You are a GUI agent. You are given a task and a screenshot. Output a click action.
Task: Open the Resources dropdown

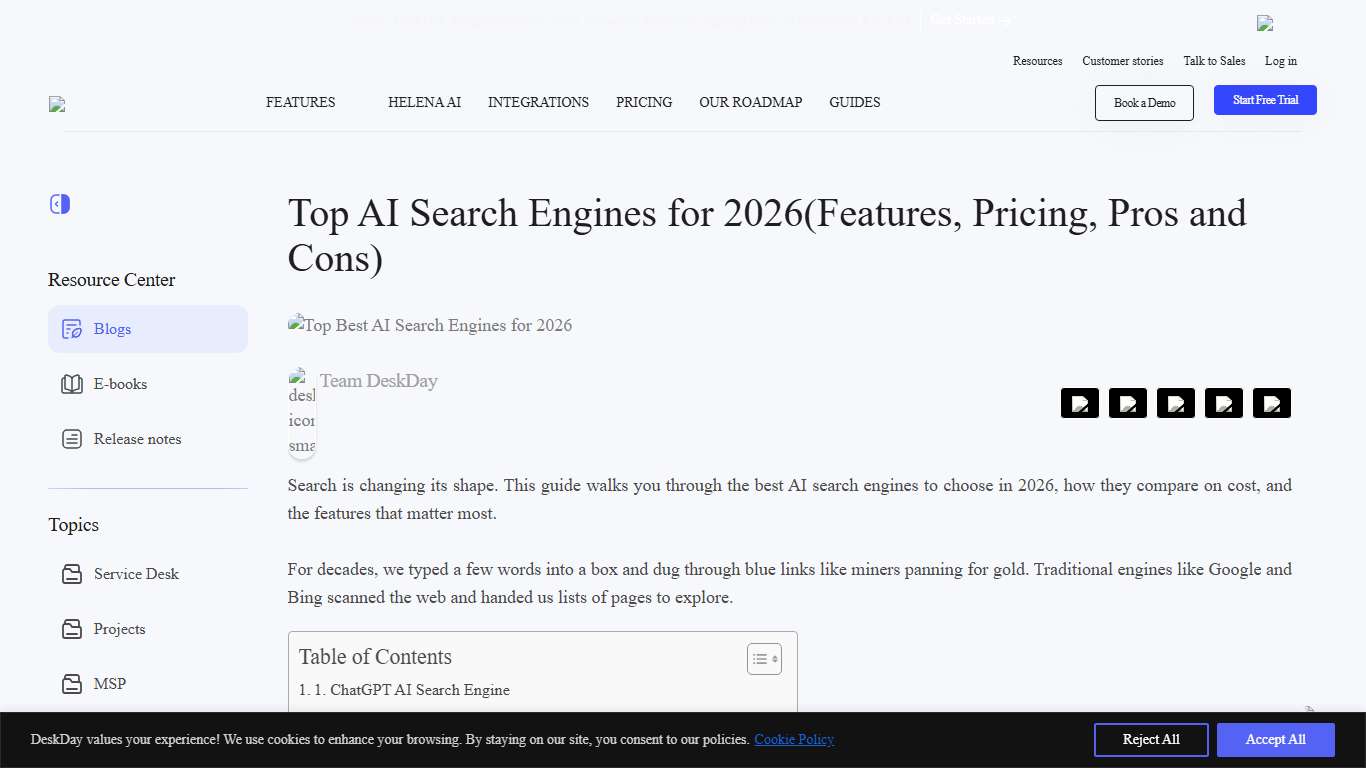click(x=1037, y=61)
